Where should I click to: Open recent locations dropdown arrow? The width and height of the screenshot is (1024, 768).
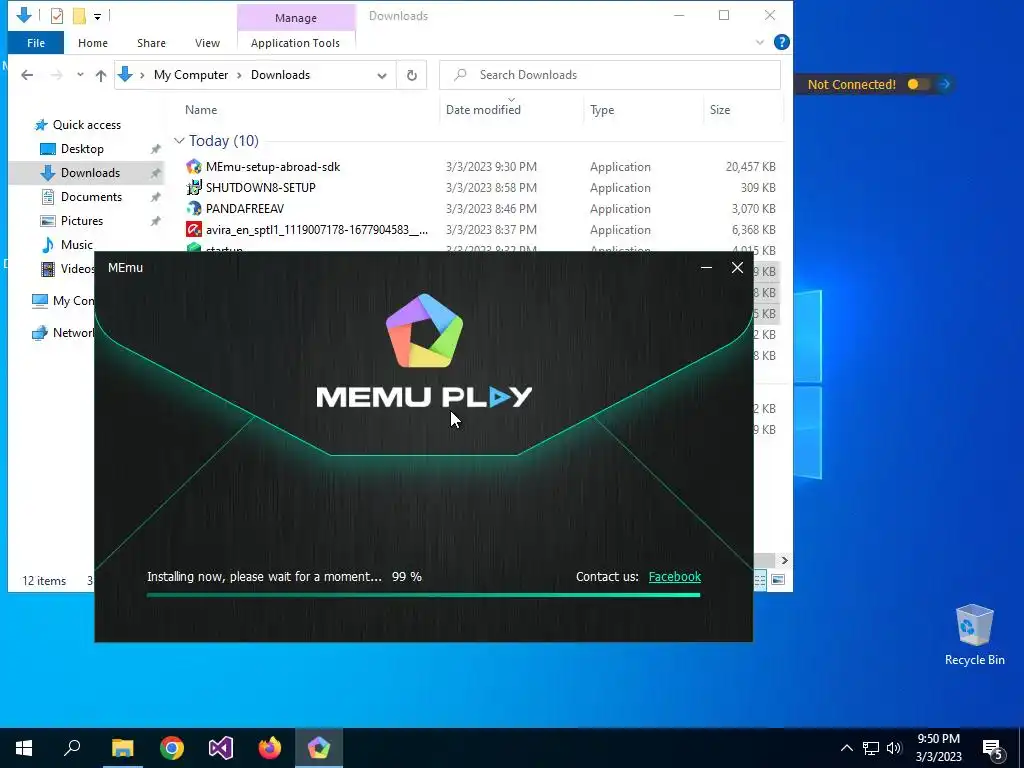(80, 75)
